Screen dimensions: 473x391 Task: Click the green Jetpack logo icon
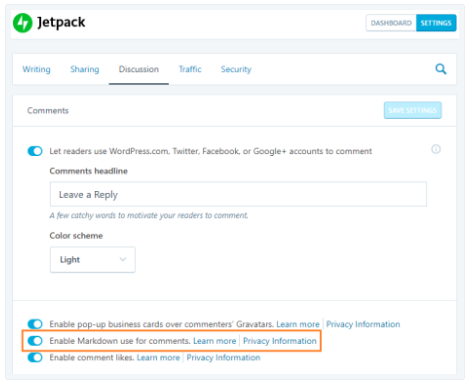click(x=23, y=23)
